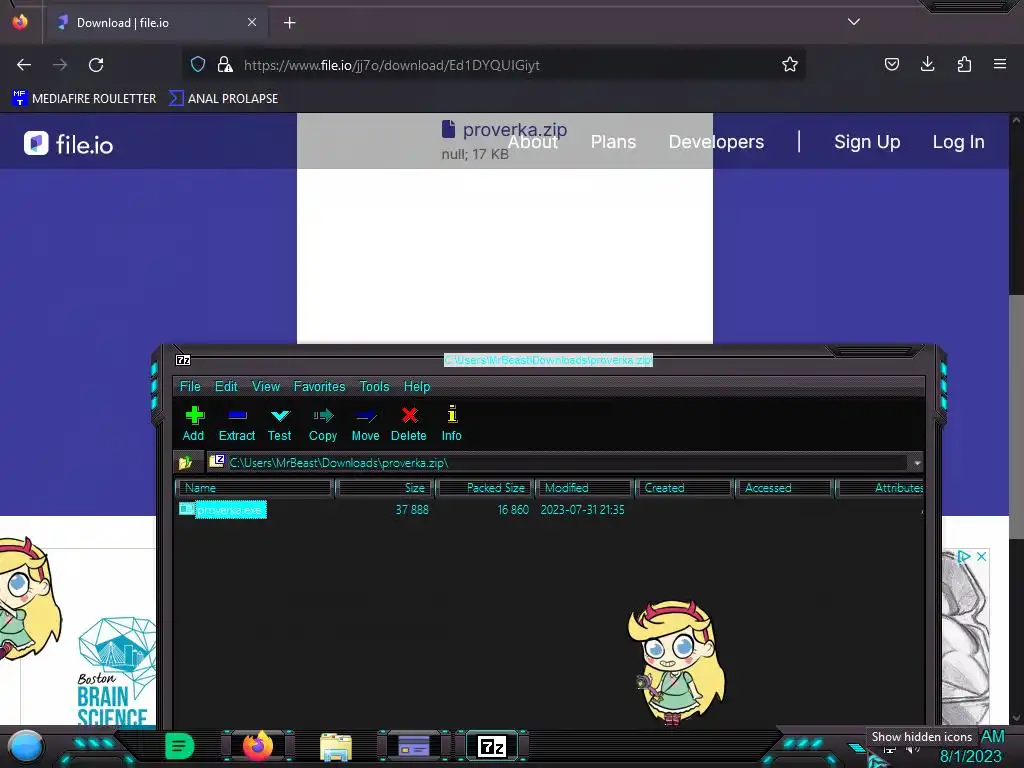Open the Windows Start orb
Viewport: 1024px width, 768px height.
pos(26,746)
